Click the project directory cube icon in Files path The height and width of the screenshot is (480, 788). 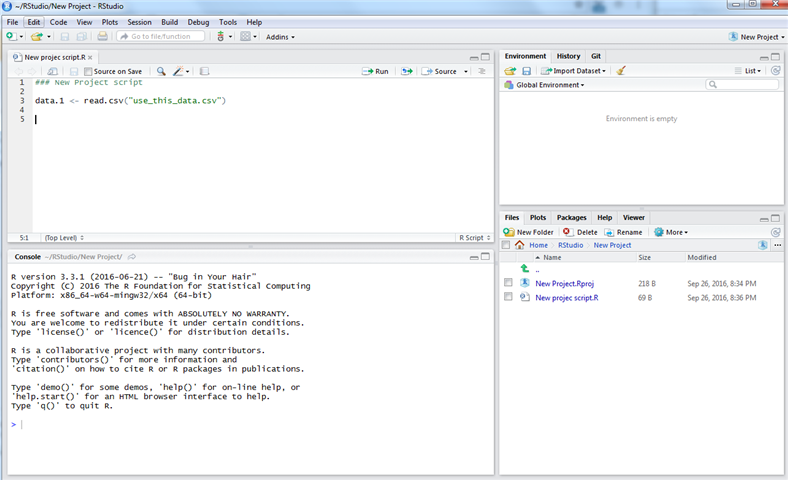(762, 245)
